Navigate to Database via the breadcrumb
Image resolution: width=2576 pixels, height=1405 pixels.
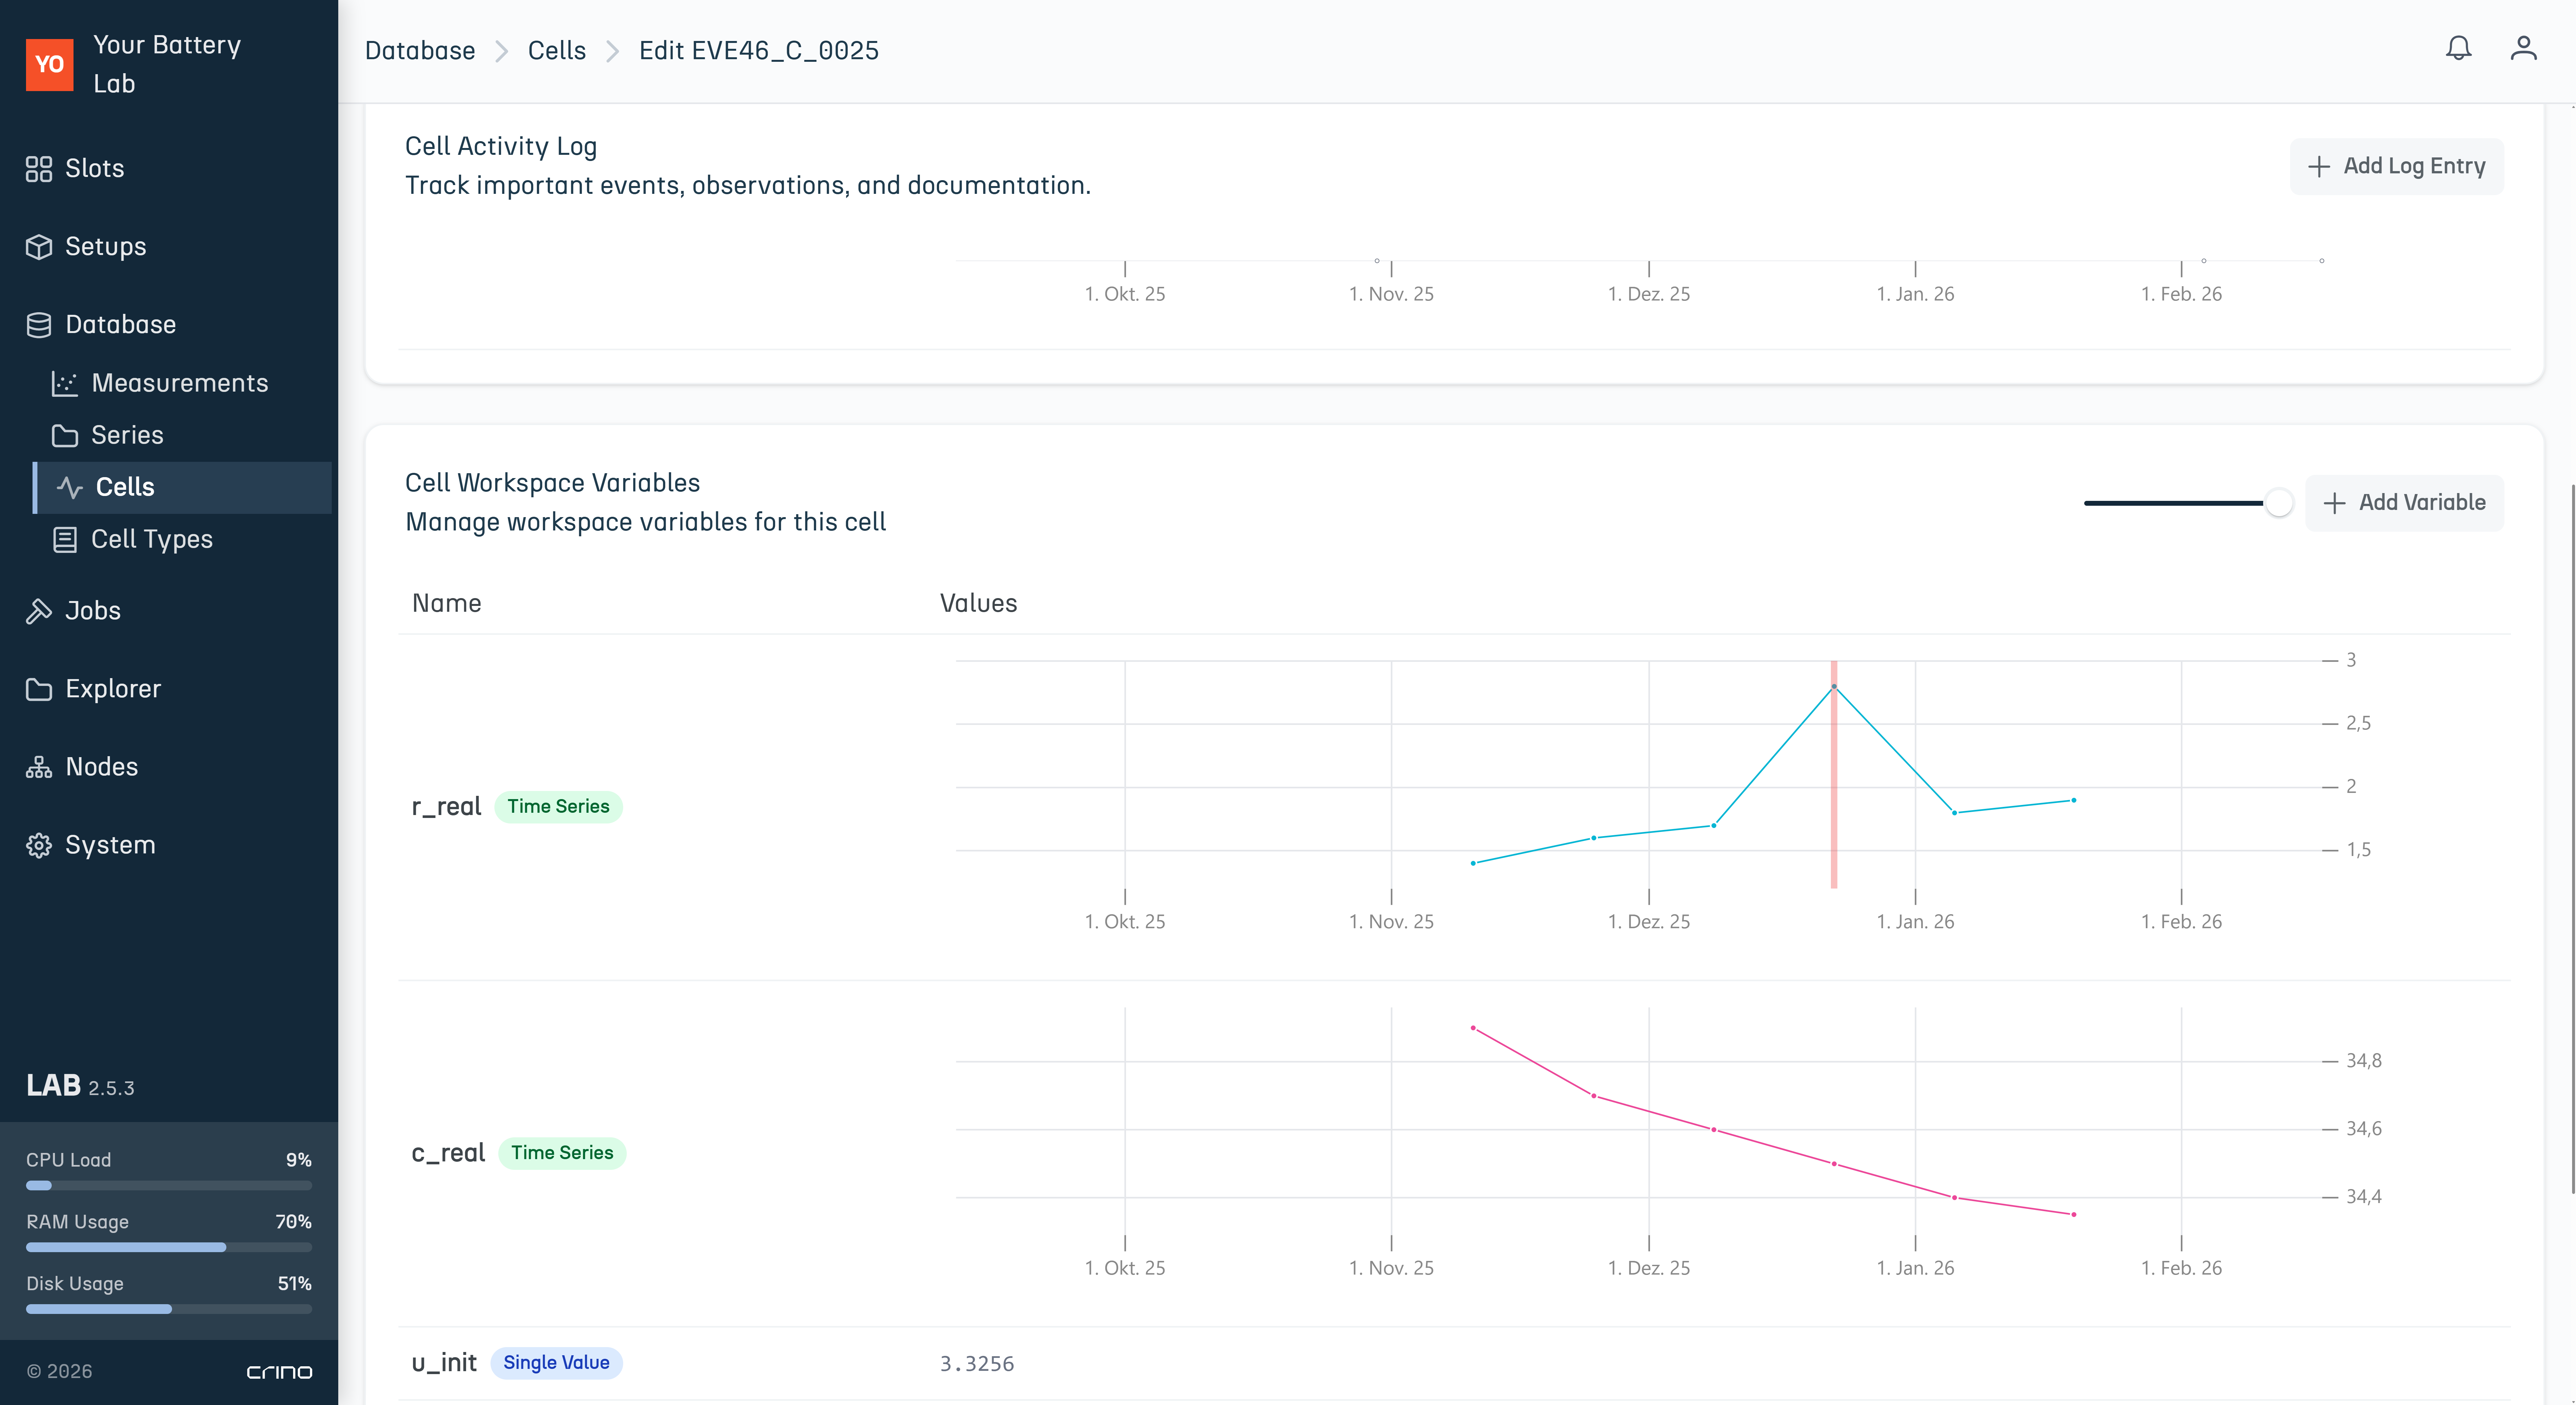(x=420, y=50)
